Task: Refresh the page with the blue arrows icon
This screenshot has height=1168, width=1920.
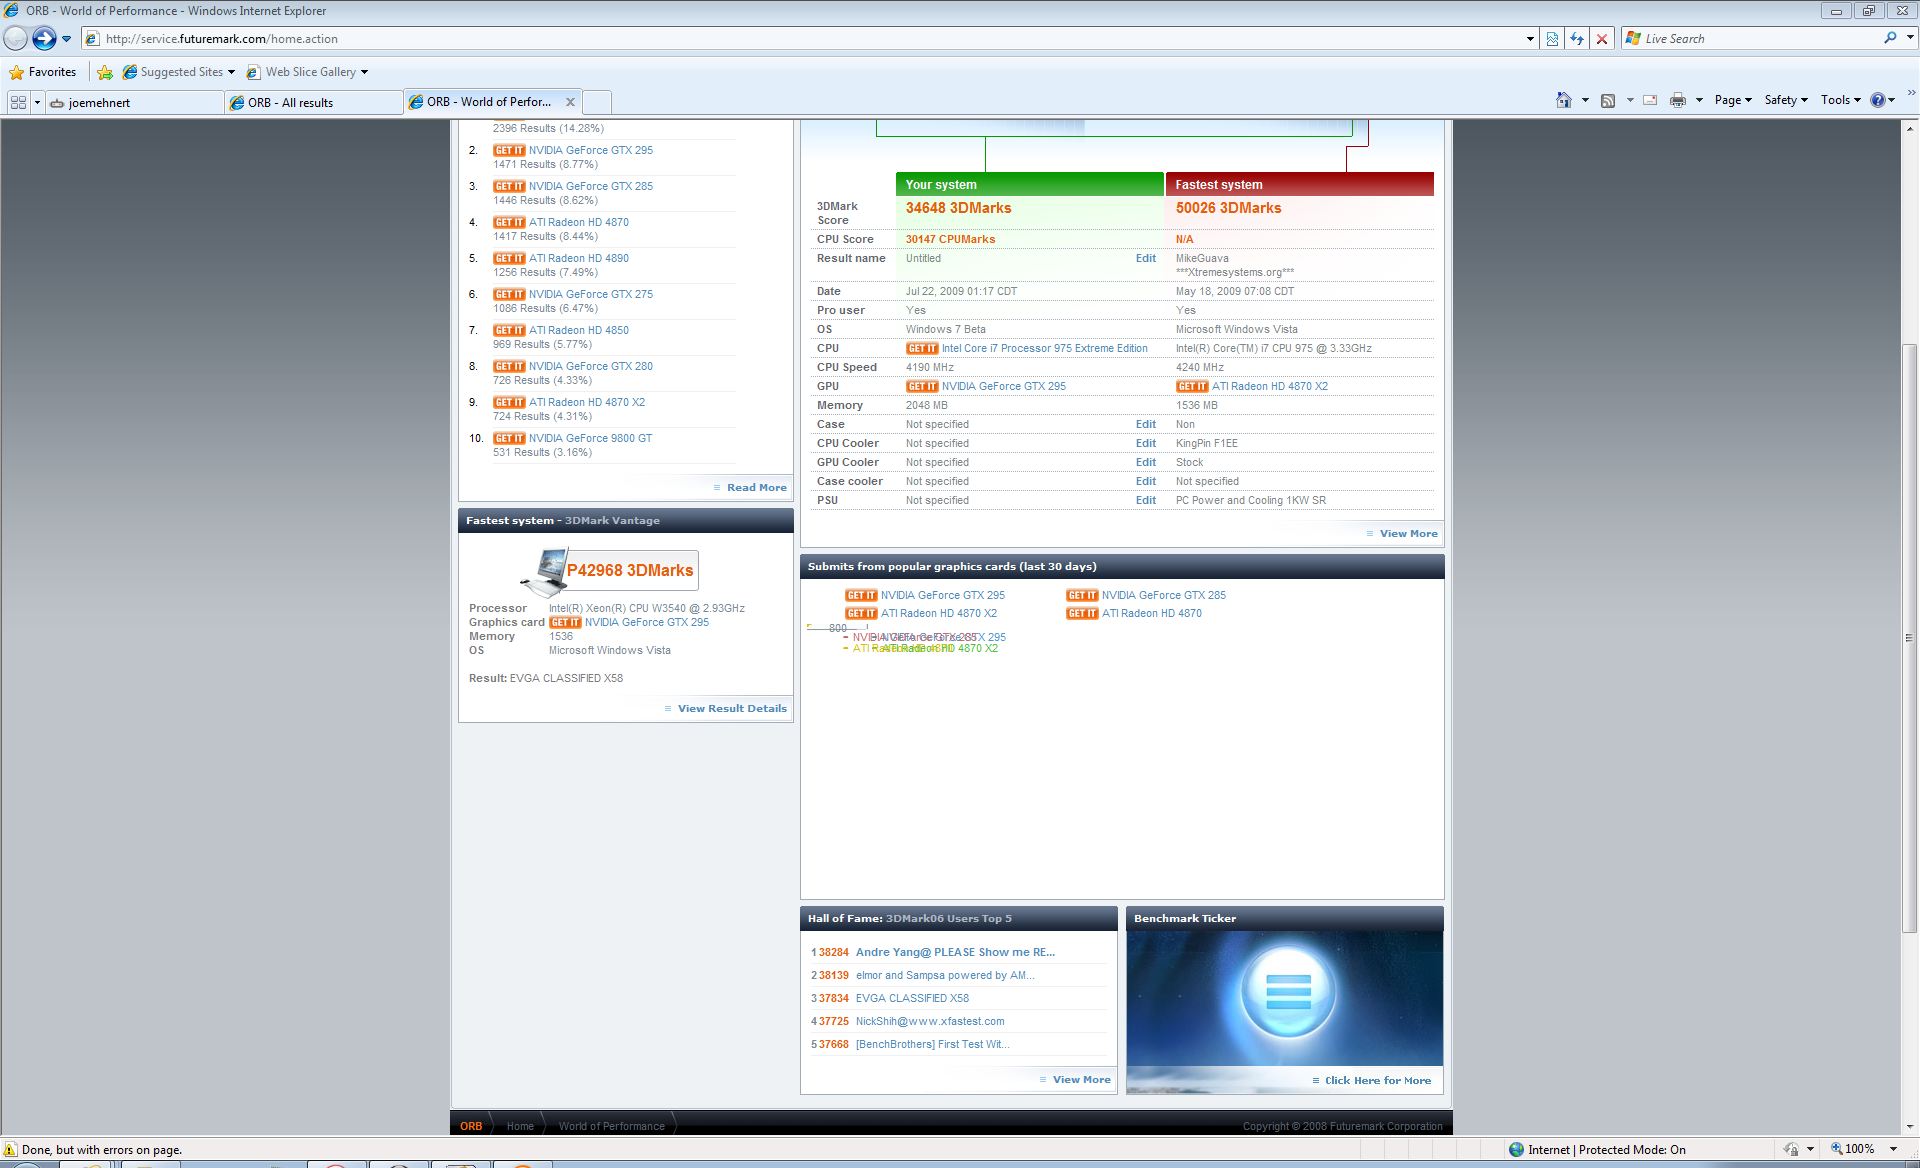Action: tap(1577, 39)
